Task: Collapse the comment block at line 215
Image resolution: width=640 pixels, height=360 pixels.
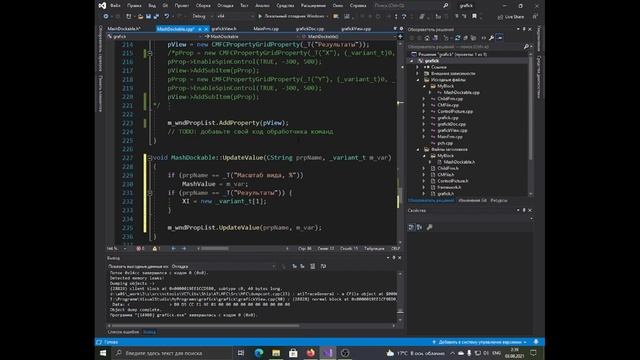Action: point(150,53)
